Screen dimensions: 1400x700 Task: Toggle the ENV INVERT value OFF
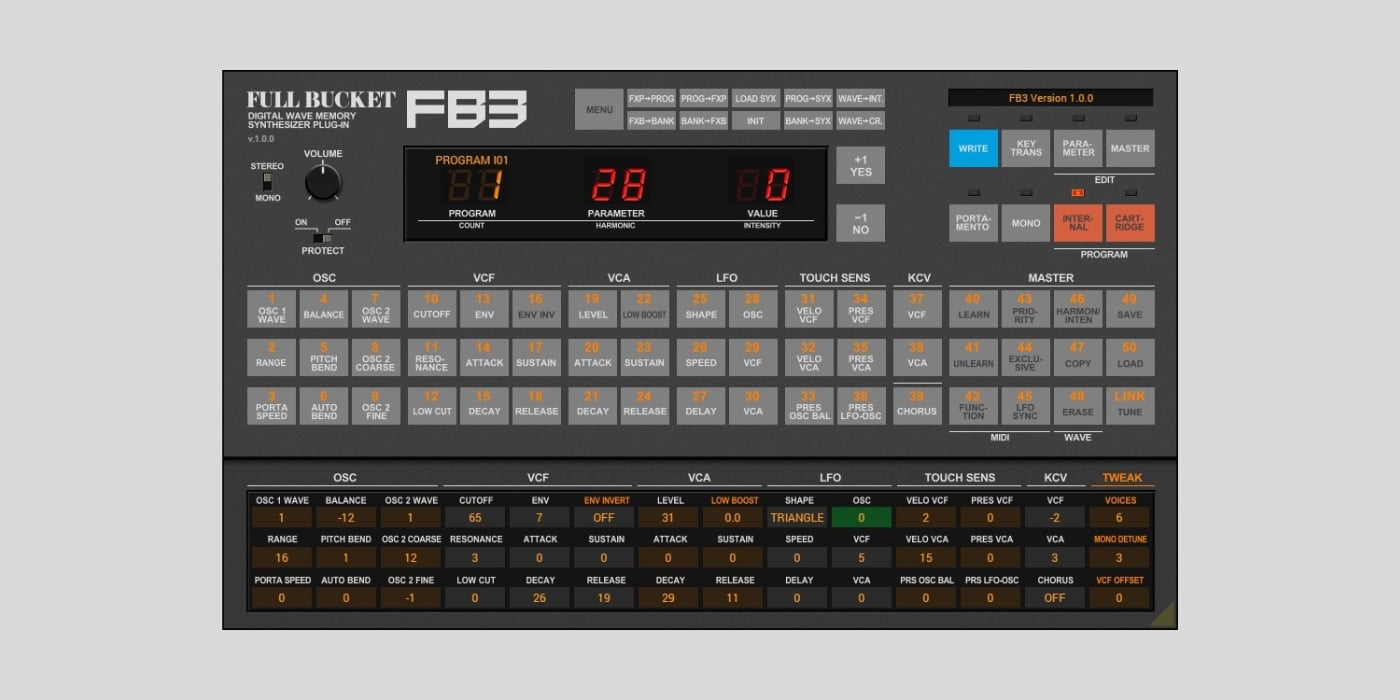(604, 518)
